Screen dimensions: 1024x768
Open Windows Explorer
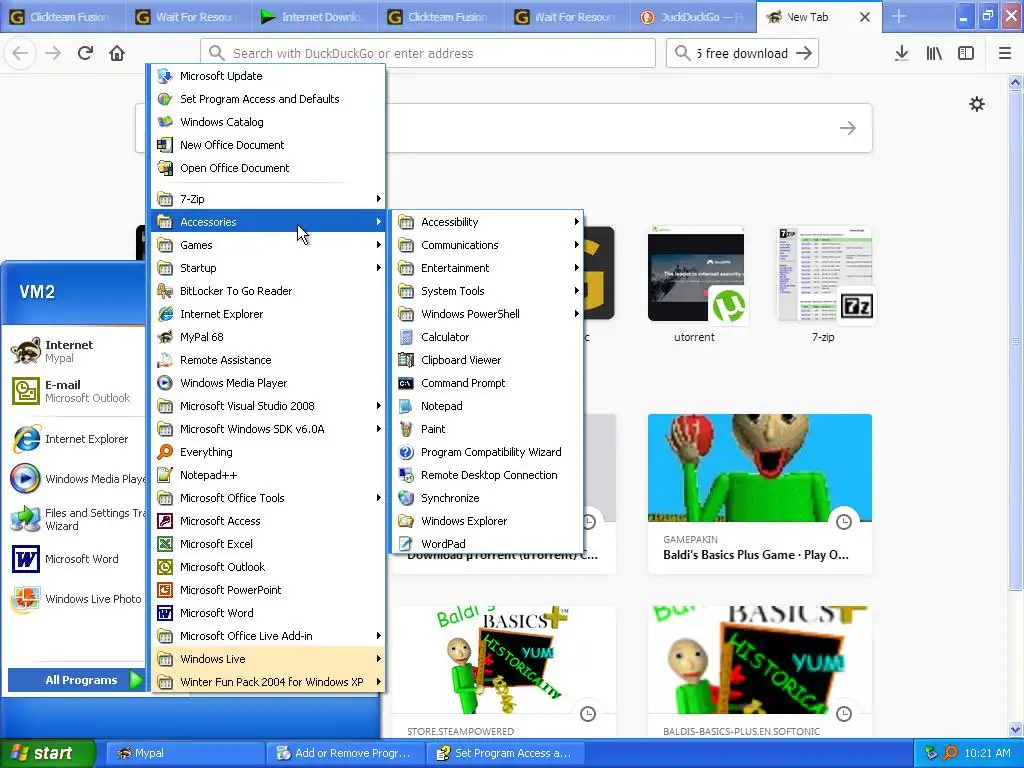487,520
